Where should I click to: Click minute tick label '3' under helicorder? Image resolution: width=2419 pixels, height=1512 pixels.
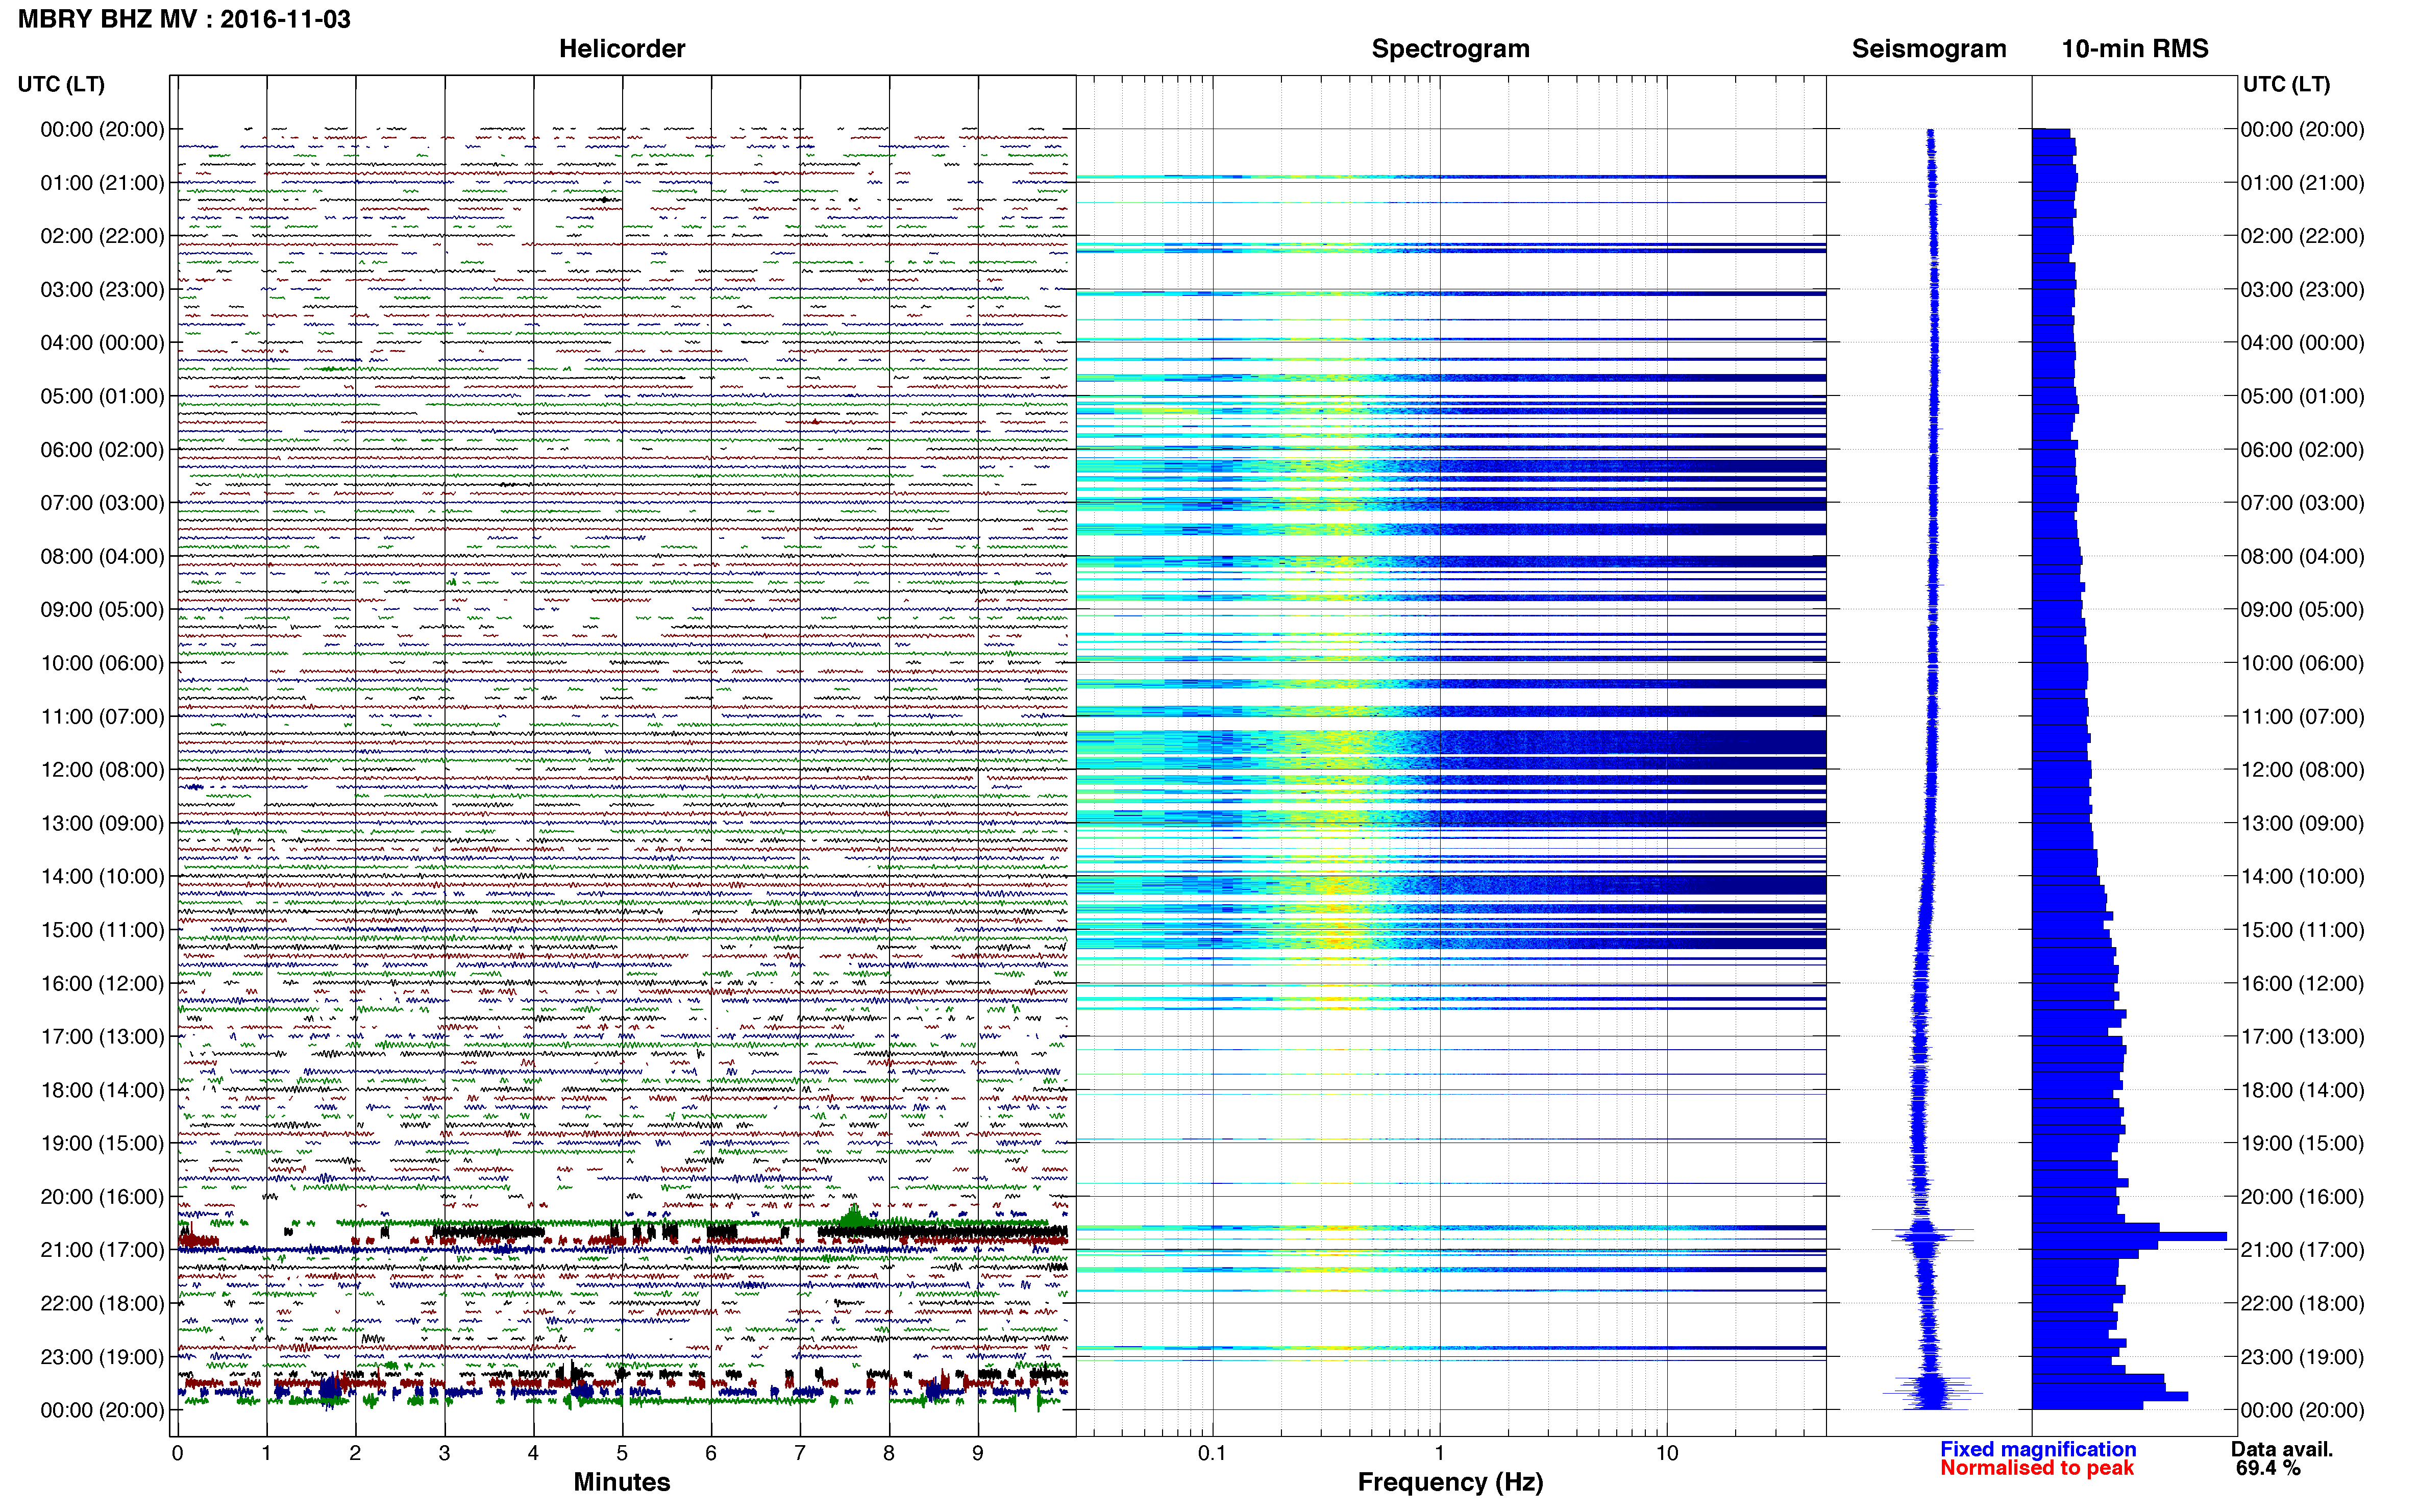444,1453
